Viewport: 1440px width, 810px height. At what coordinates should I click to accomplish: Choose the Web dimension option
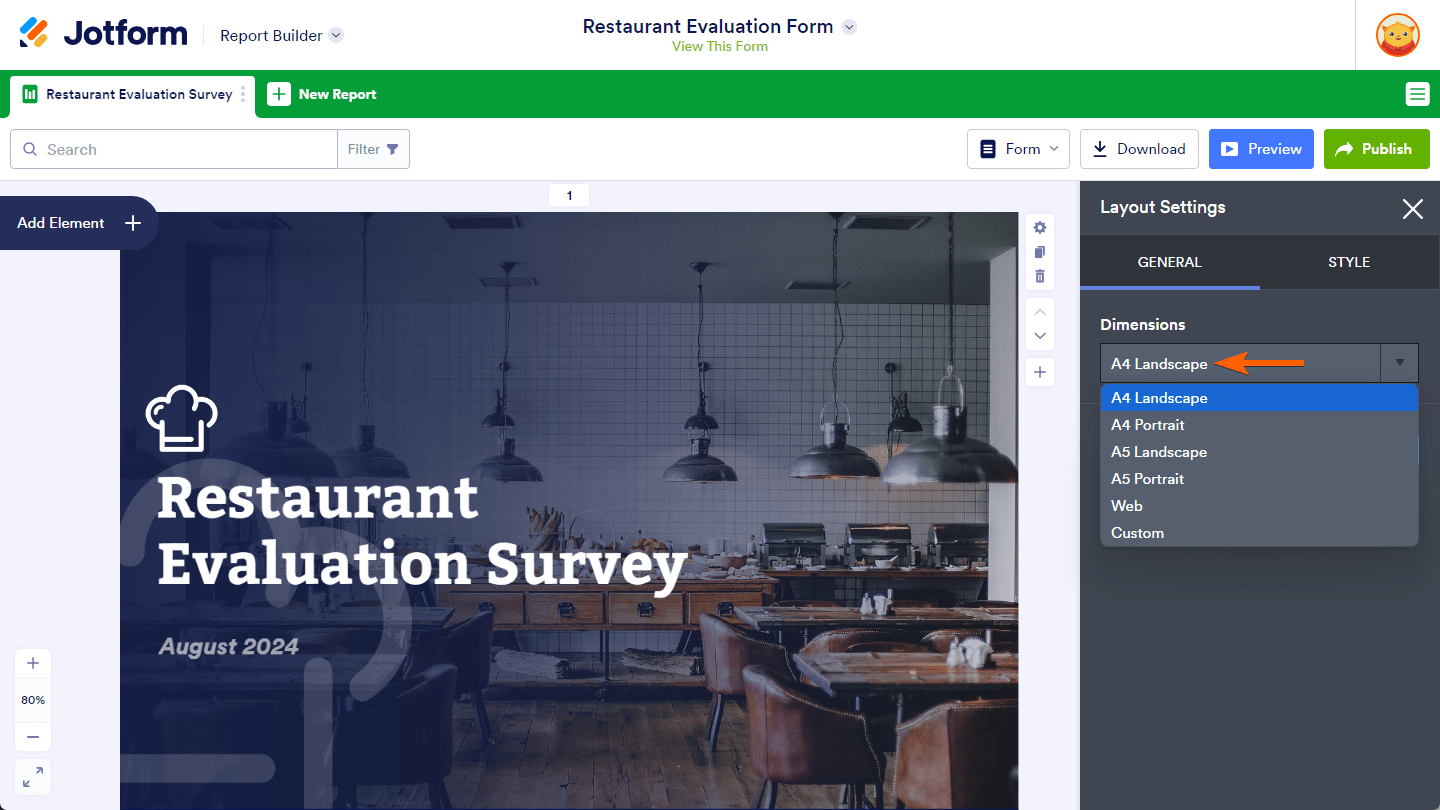point(1127,506)
